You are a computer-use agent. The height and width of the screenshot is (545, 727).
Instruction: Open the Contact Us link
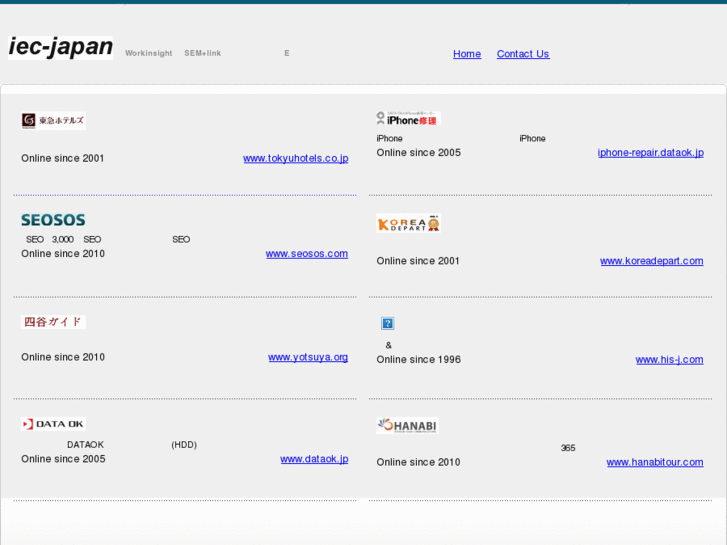[x=523, y=54]
